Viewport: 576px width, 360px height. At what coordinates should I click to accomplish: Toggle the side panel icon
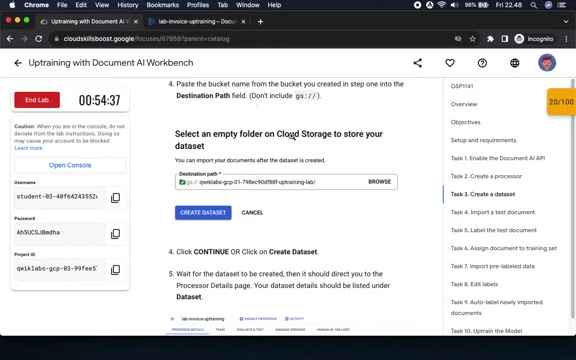coord(505,39)
